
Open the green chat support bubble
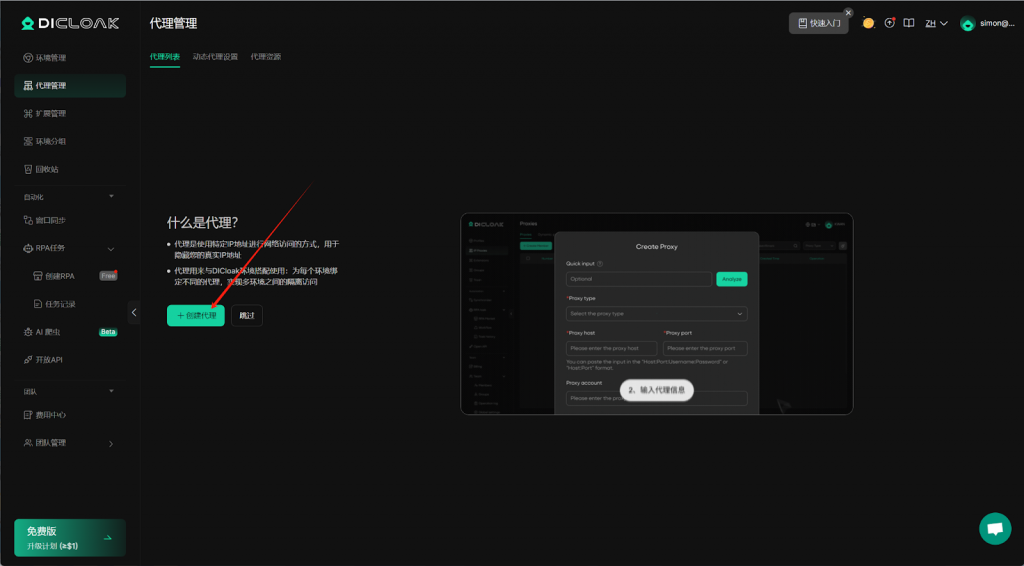pyautogui.click(x=994, y=529)
